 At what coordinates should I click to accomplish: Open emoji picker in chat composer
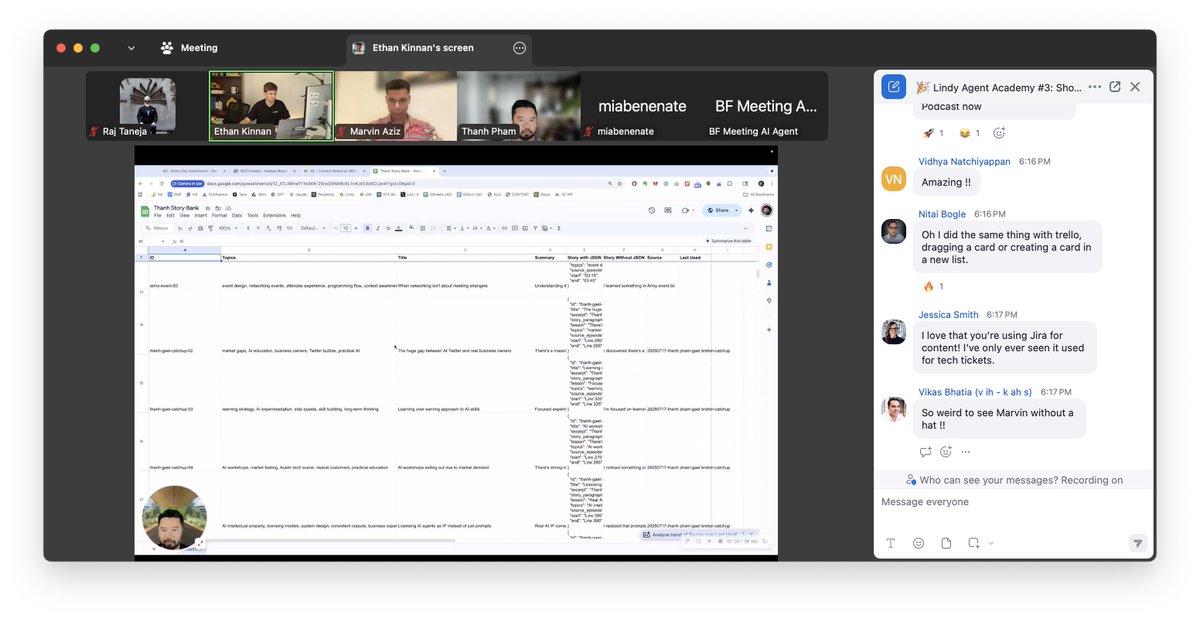coord(918,543)
